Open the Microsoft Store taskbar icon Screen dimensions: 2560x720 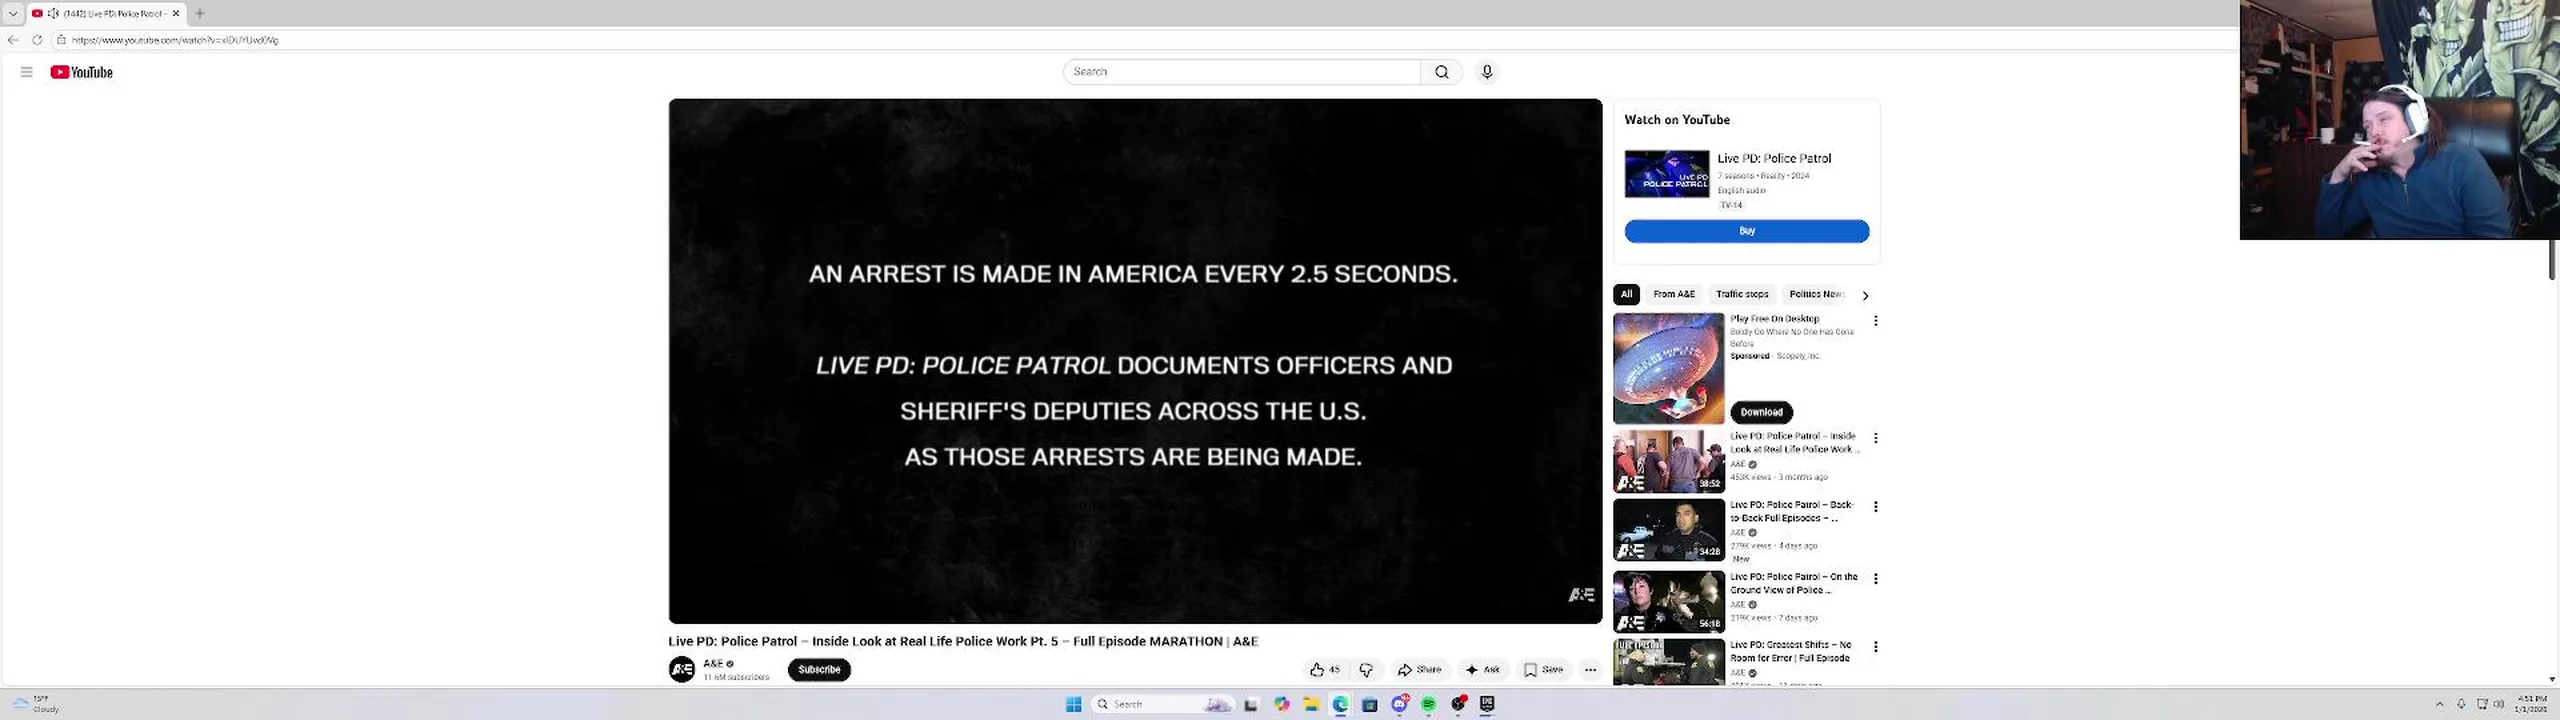[x=1370, y=704]
